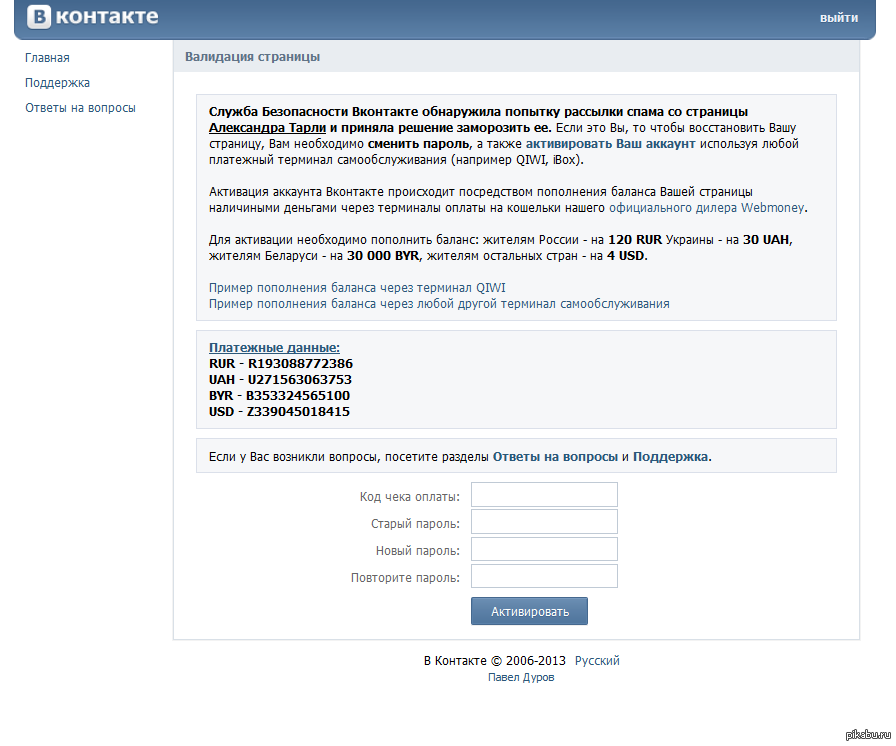Follow the активировать Ваш аккаунт link
The height and width of the screenshot is (746, 896).
coord(610,144)
